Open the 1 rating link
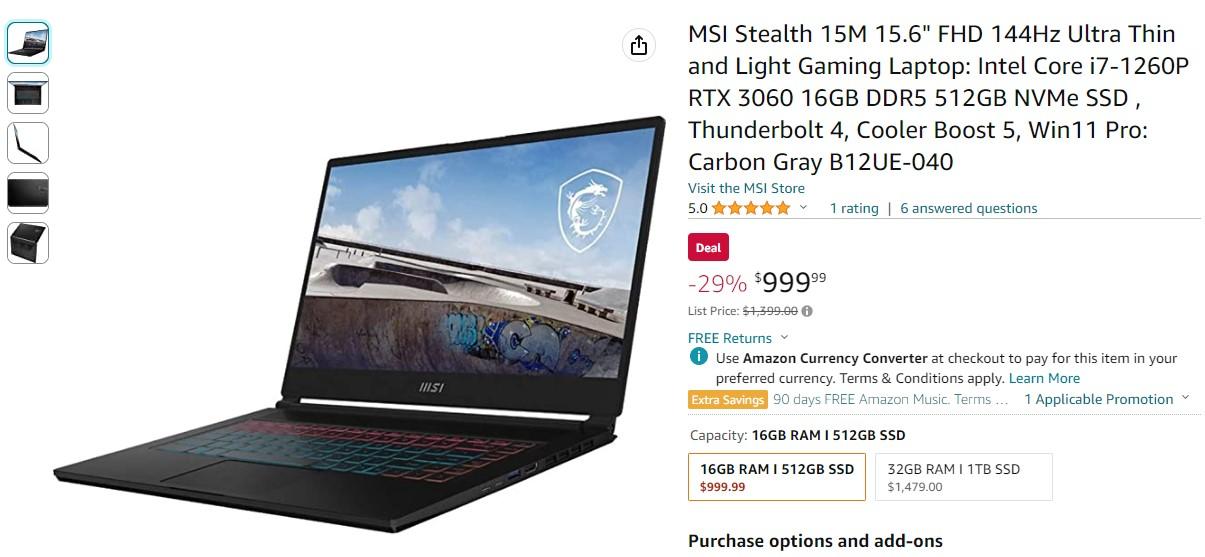 [x=854, y=208]
